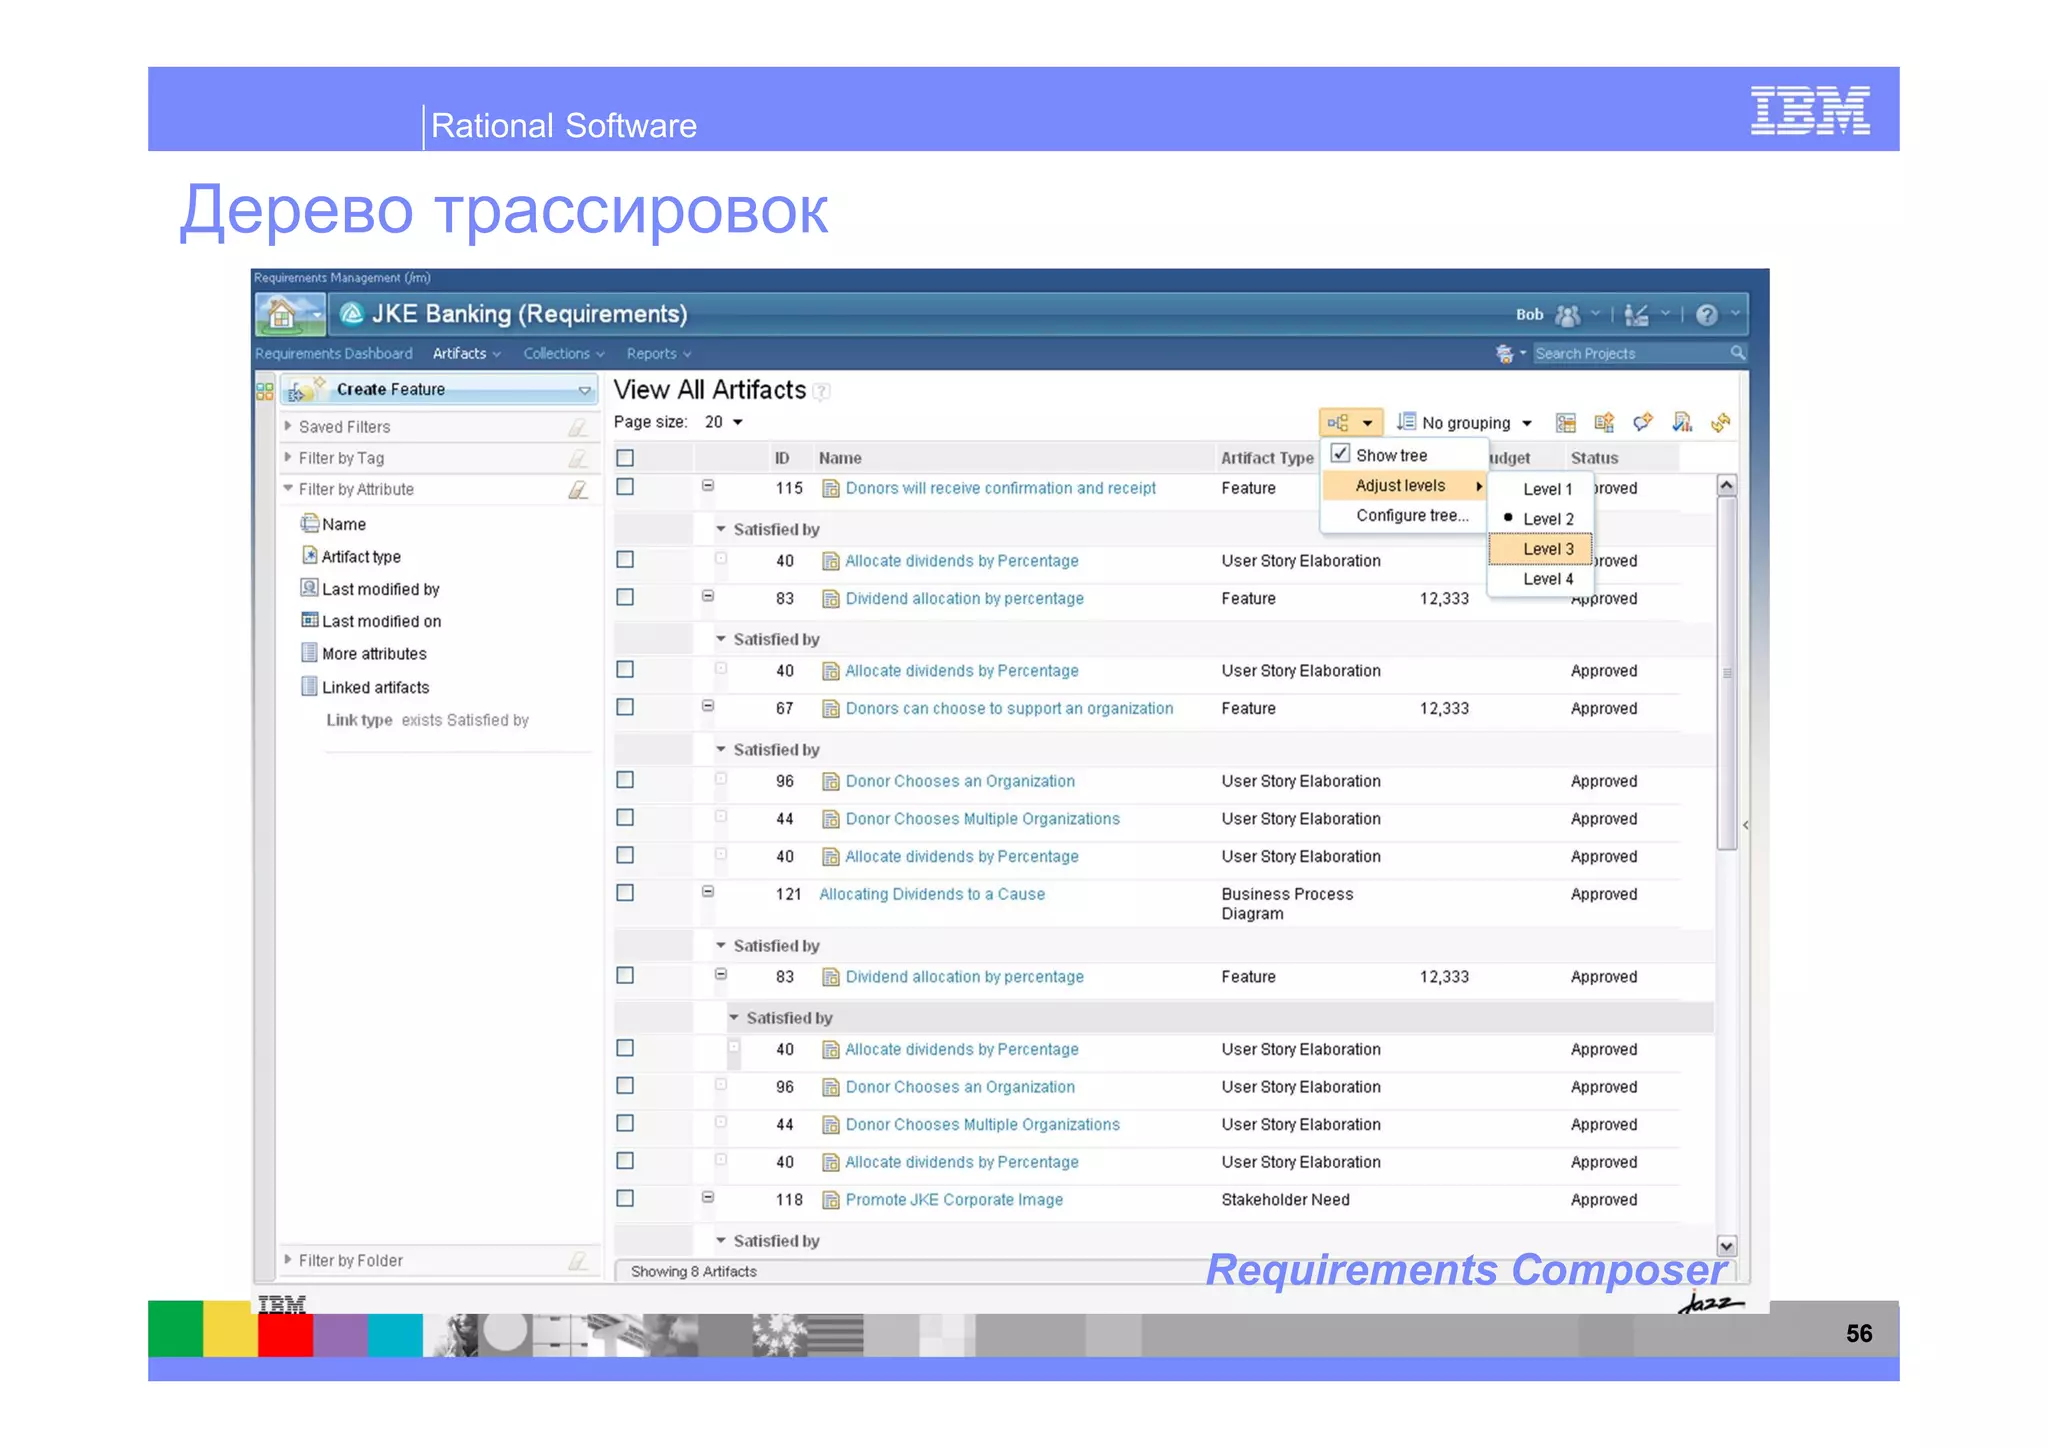Click the generate report toolbar icon
Viewport: 2048px width, 1448px height.
[1682, 423]
